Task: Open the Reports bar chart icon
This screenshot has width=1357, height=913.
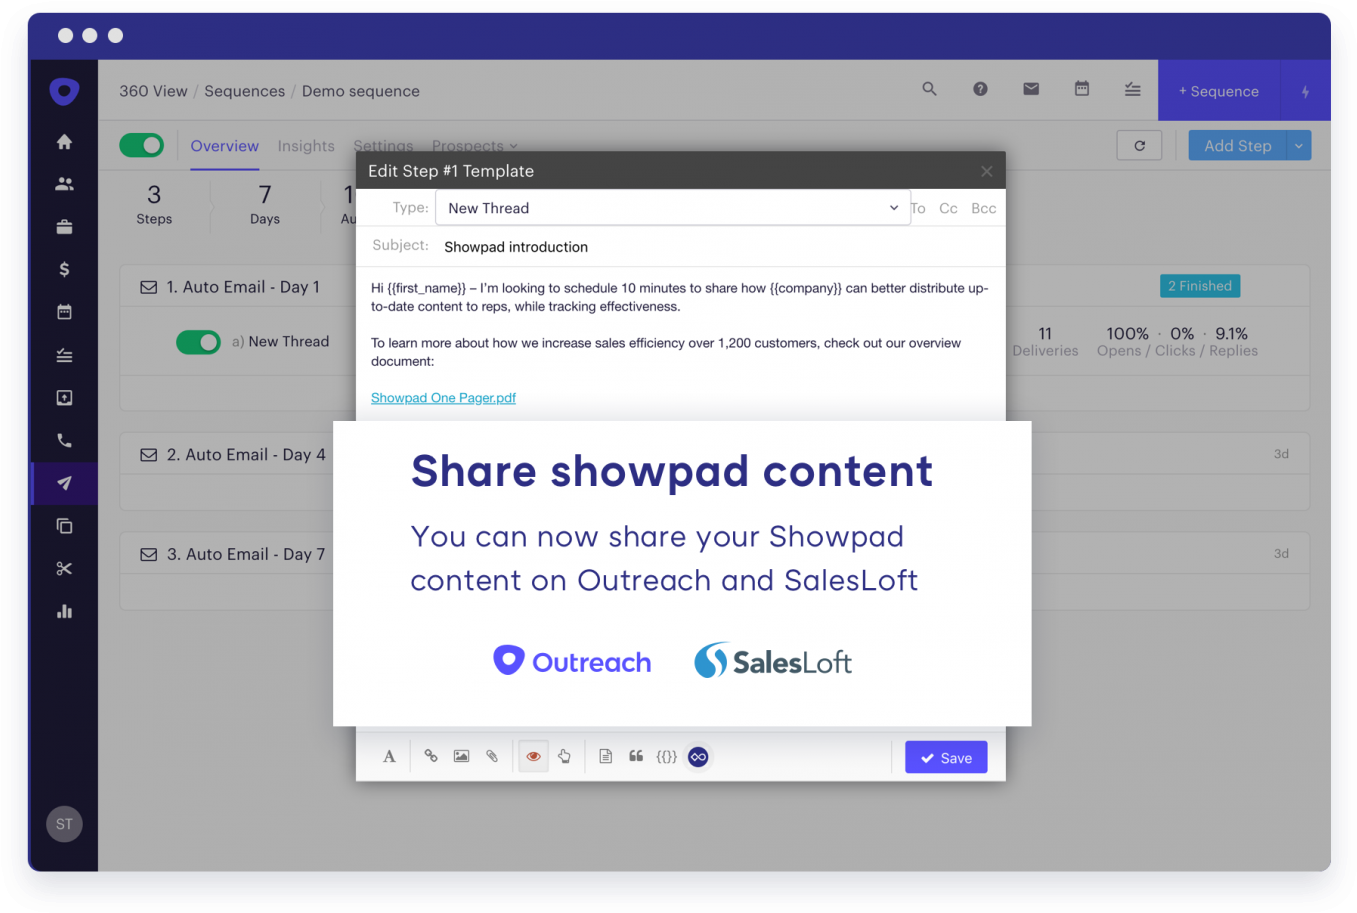Action: coord(64,611)
